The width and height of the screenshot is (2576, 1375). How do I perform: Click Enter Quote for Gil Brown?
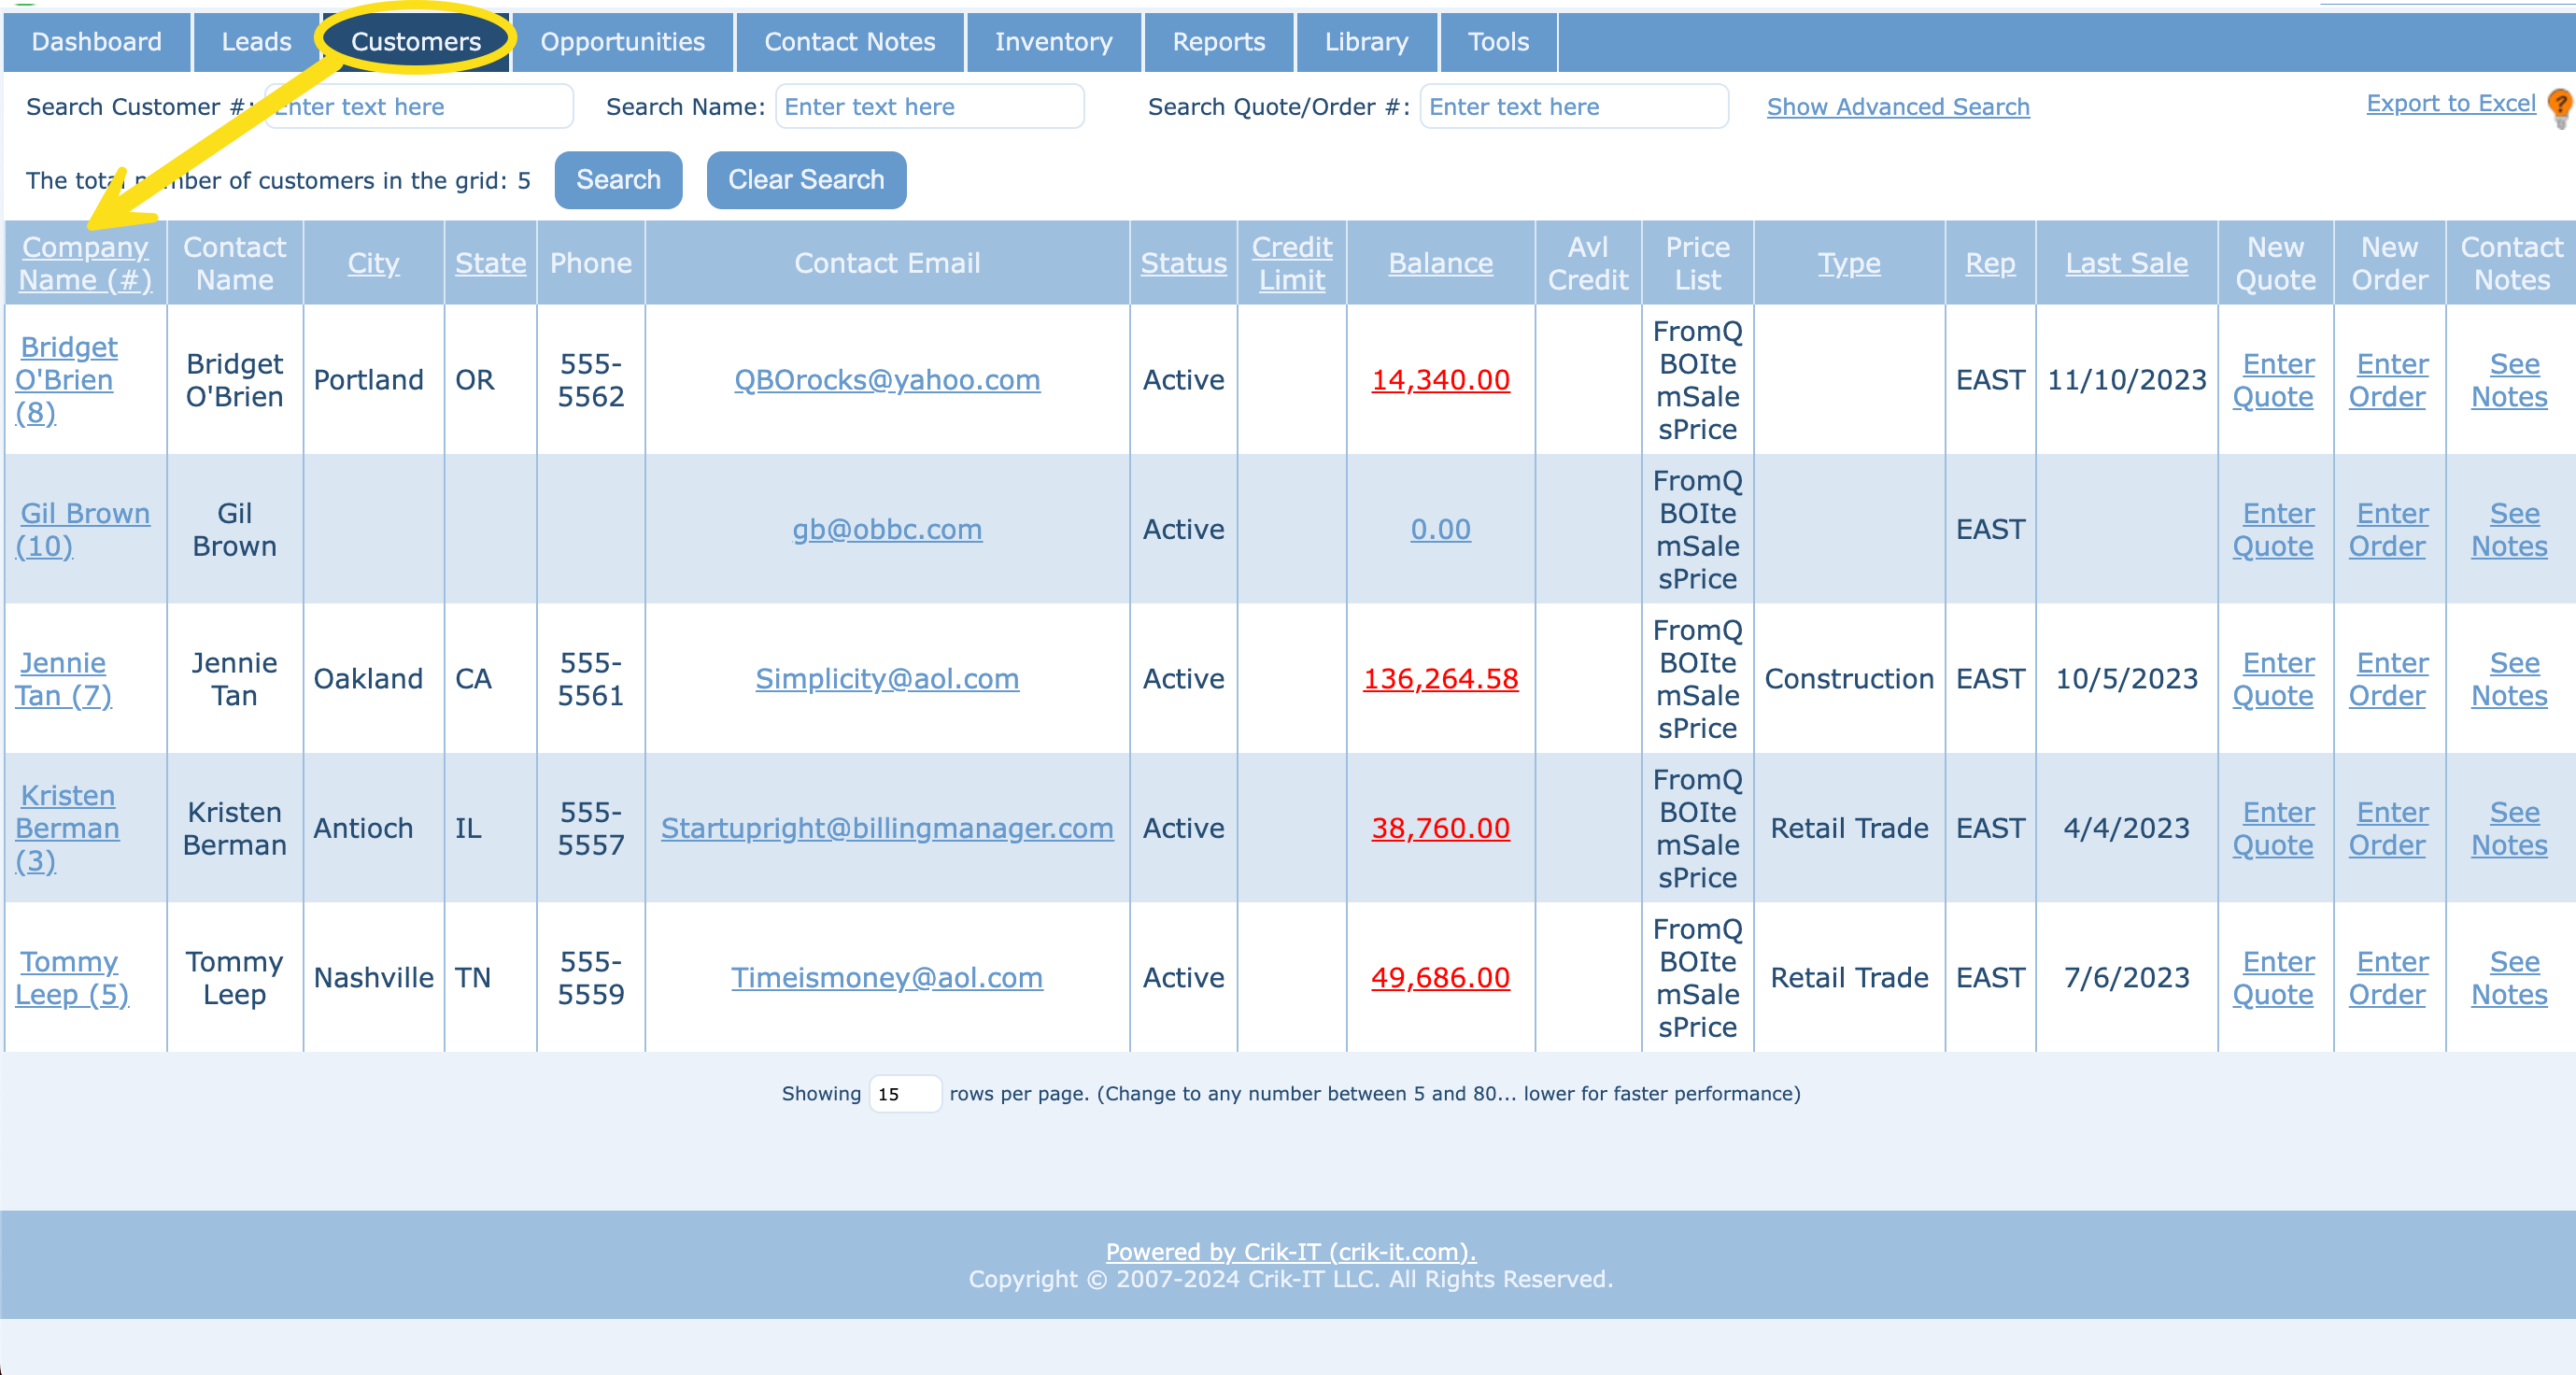[2274, 529]
